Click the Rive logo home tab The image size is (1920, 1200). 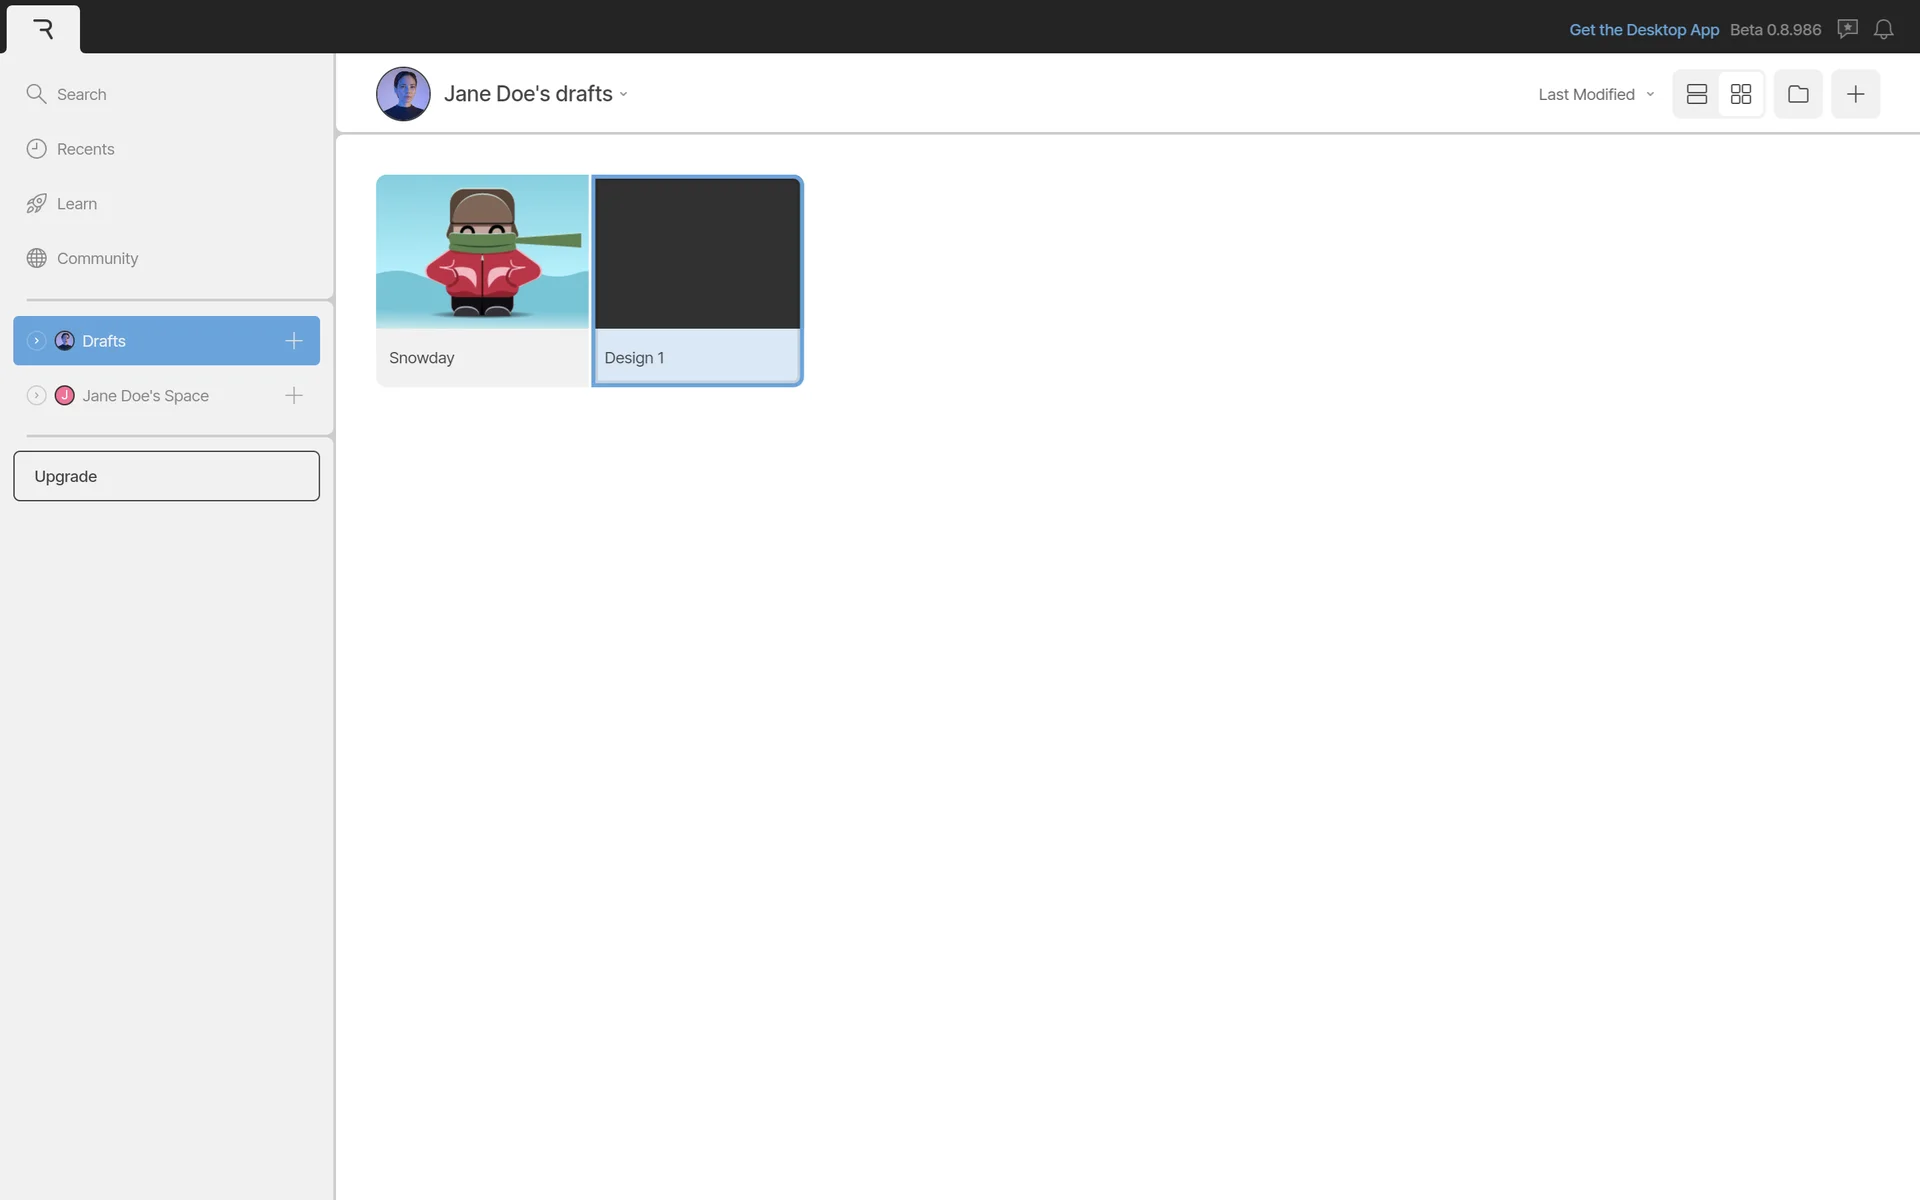(x=43, y=29)
